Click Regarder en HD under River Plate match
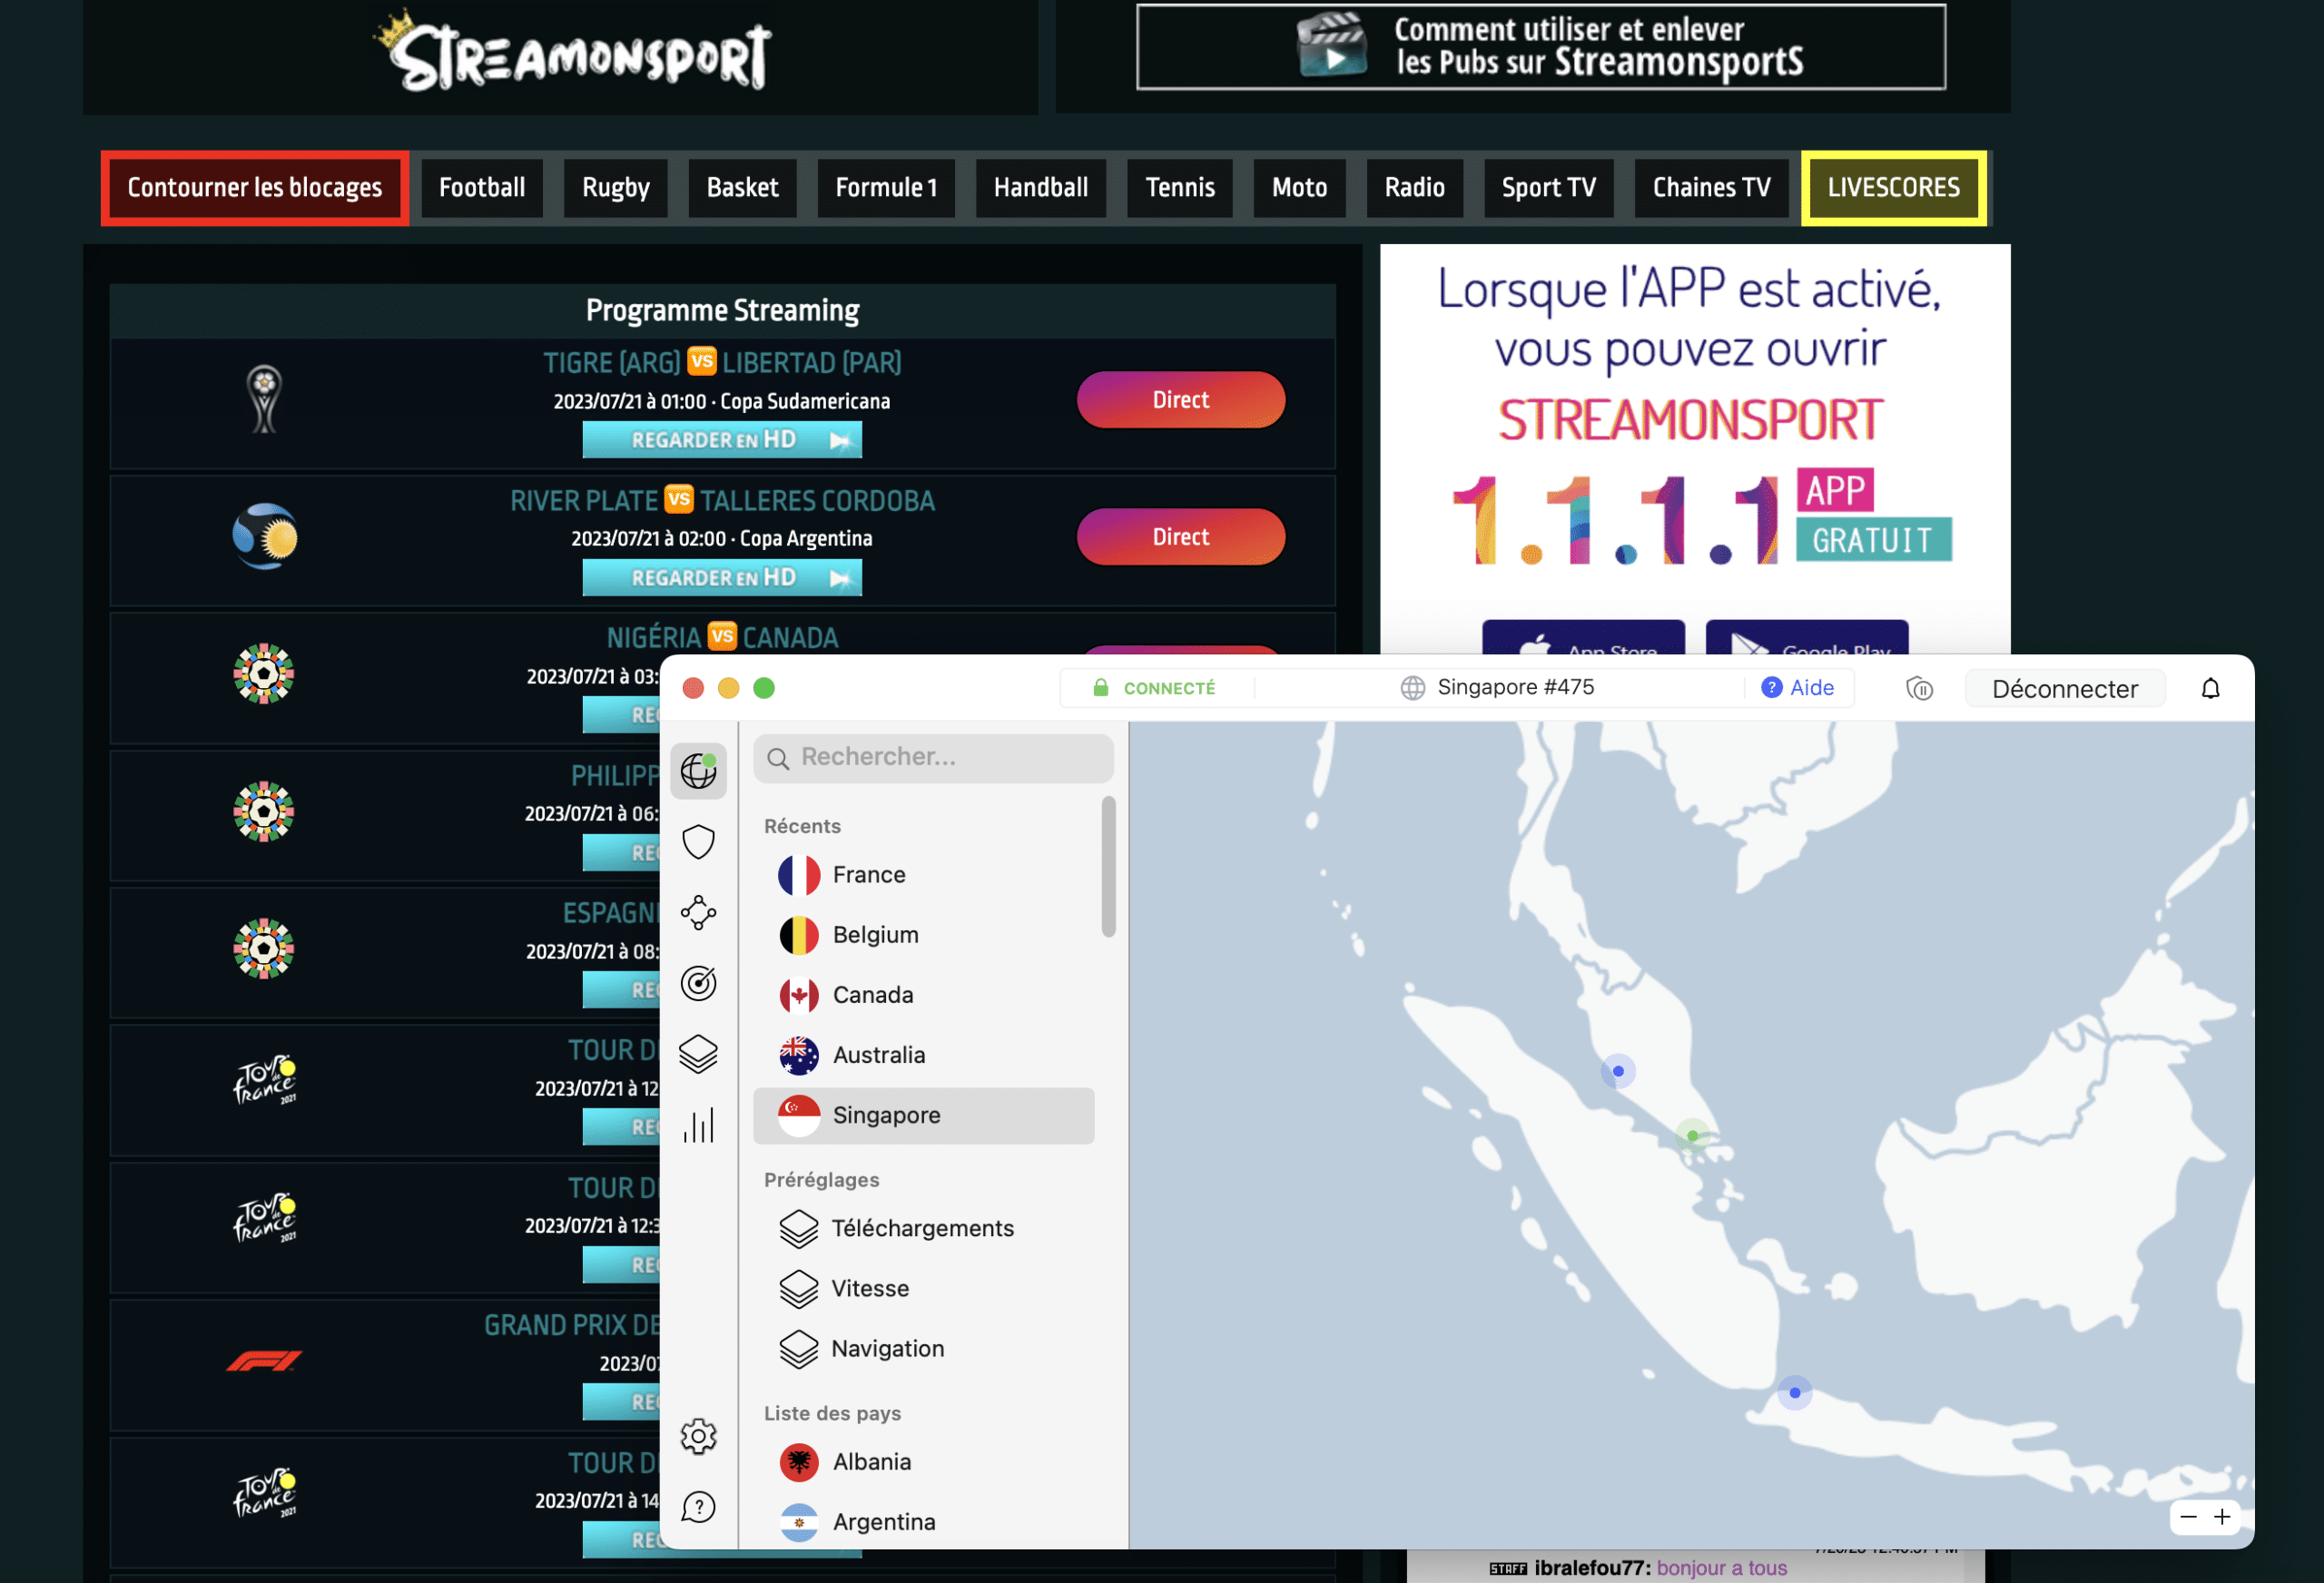The image size is (2324, 1583). (x=722, y=578)
